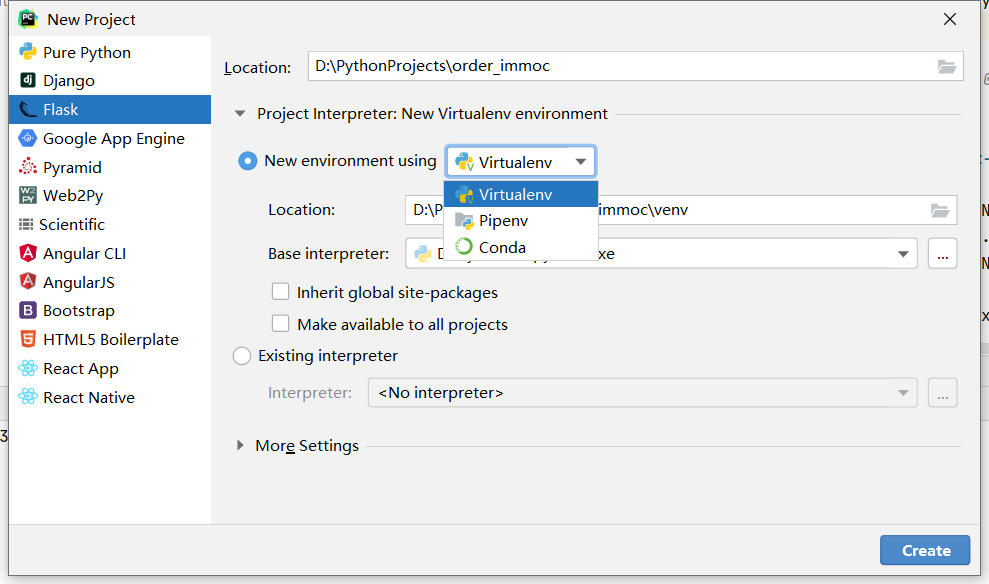Click into the project Location text field

pos(620,67)
